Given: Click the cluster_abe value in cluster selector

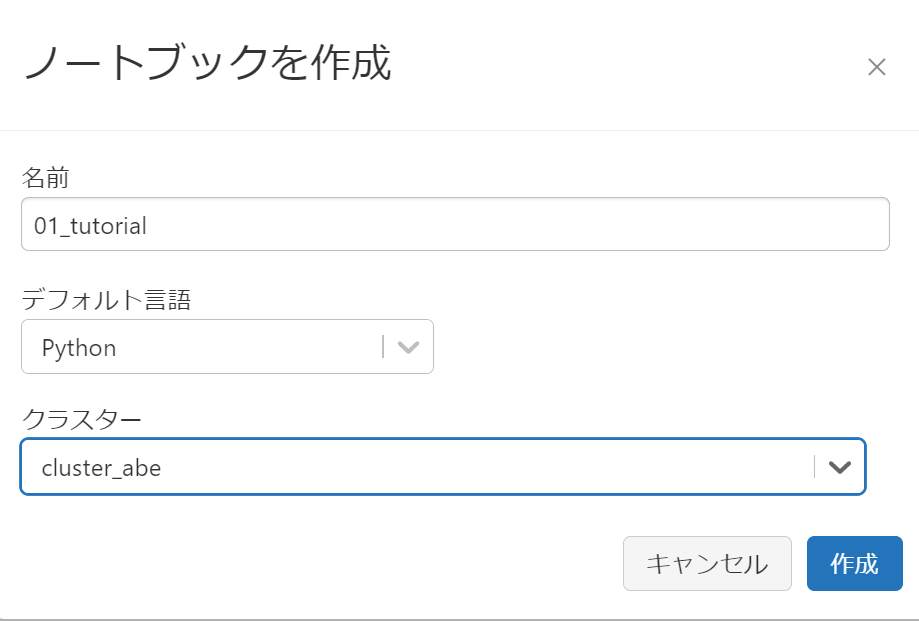Looking at the screenshot, I should click(x=101, y=467).
